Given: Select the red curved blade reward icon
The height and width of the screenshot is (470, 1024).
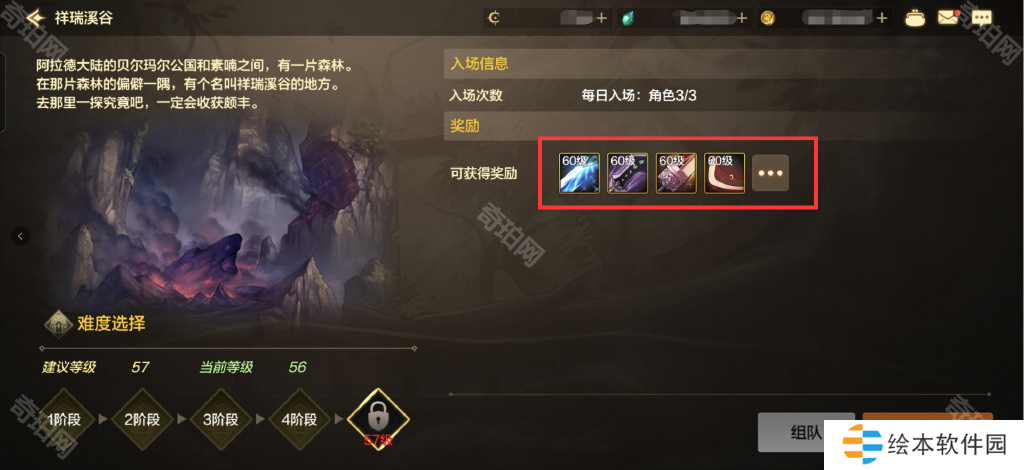Looking at the screenshot, I should point(724,173).
